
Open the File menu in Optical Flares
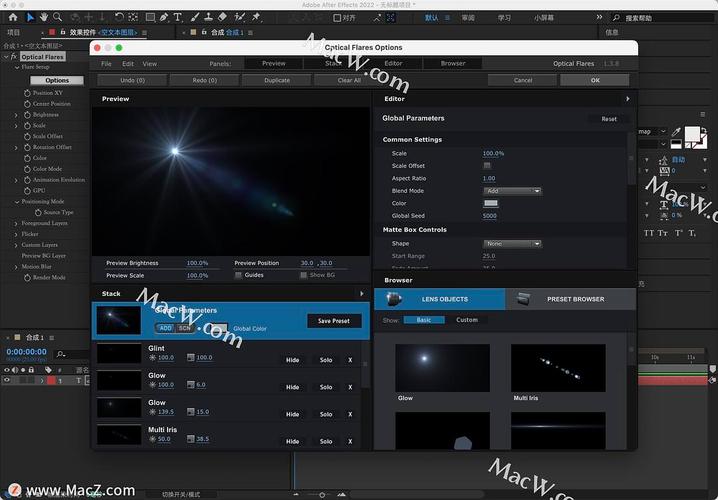coord(106,64)
